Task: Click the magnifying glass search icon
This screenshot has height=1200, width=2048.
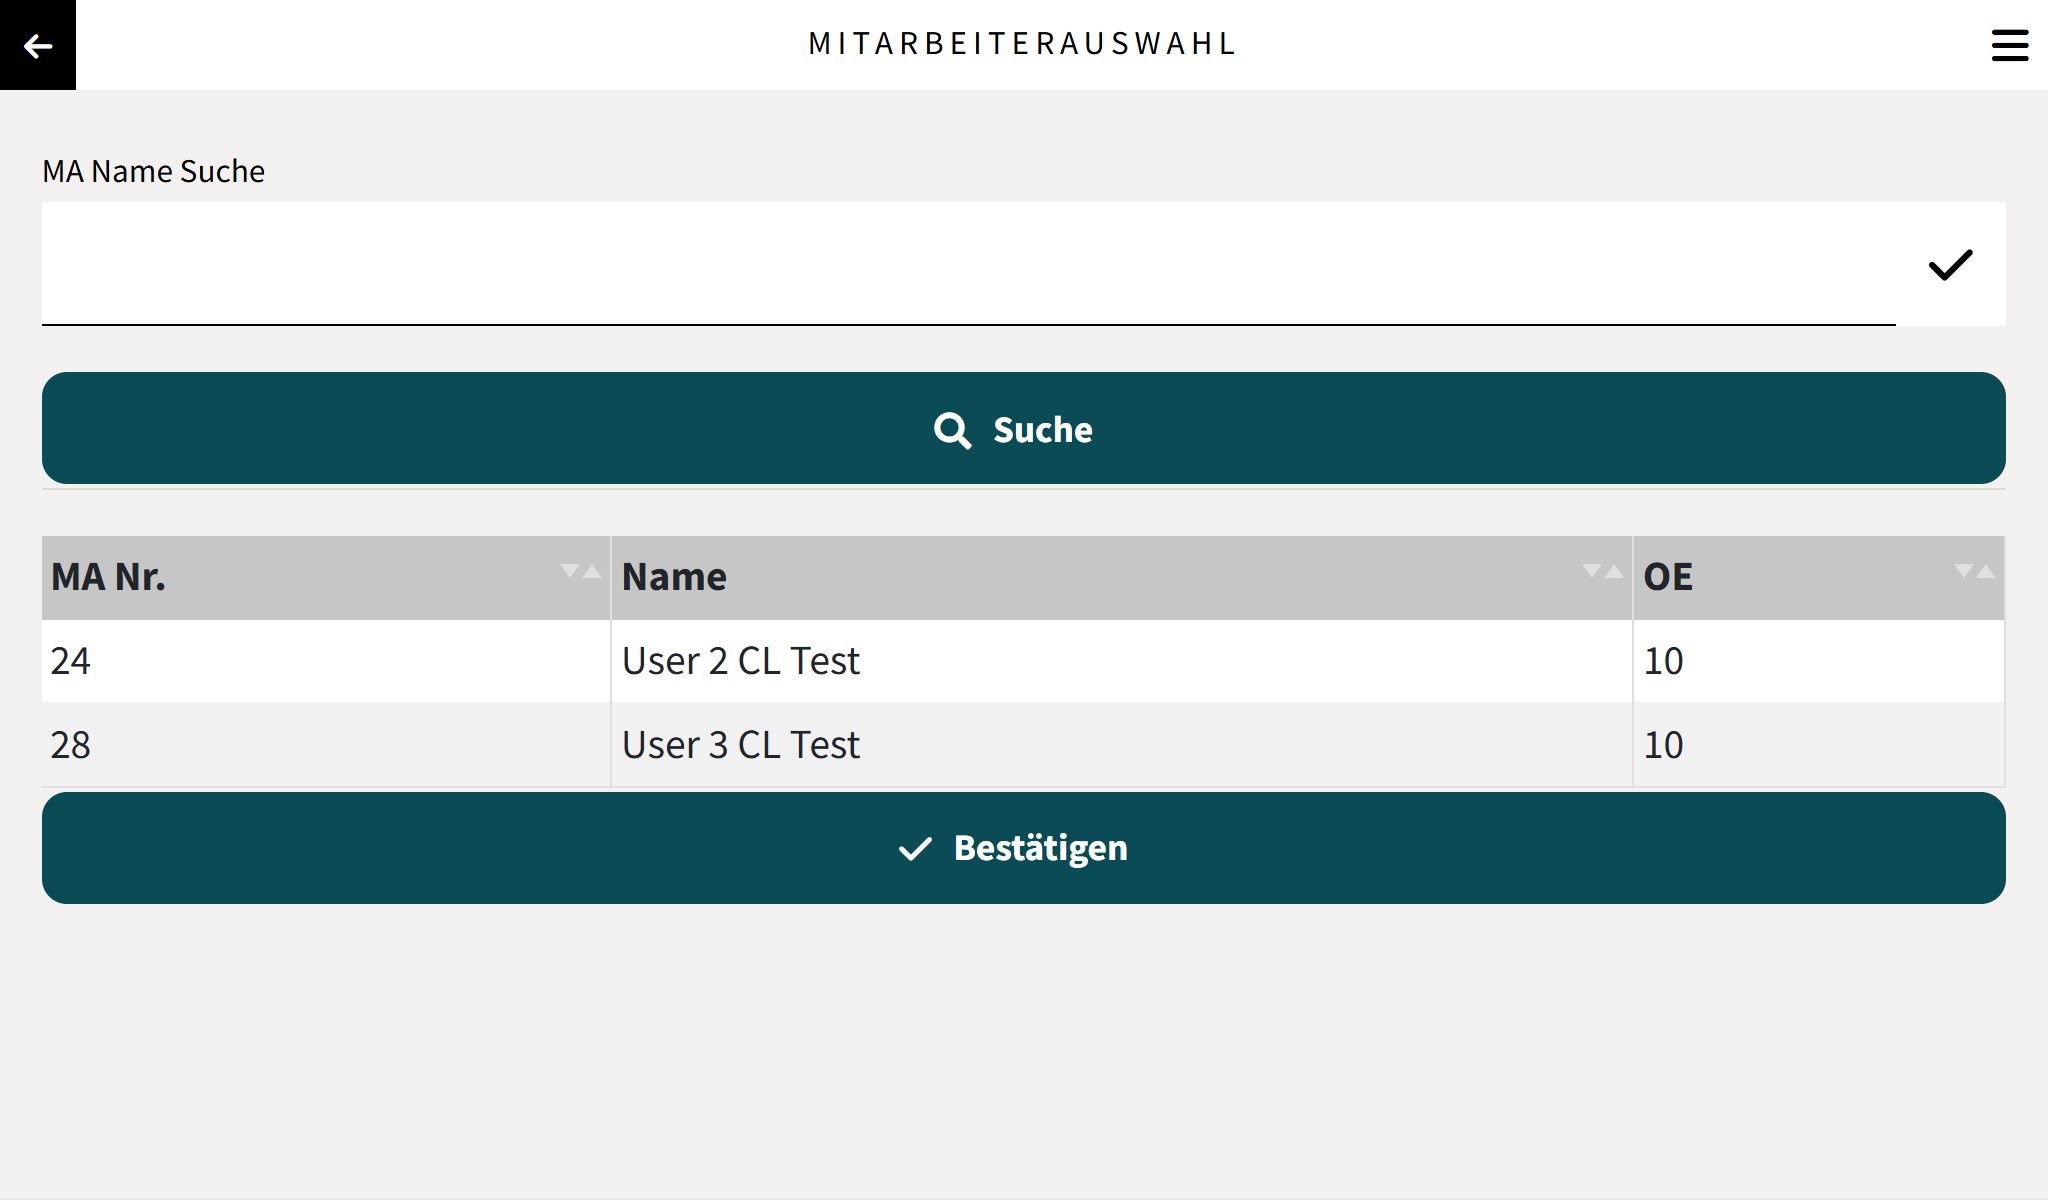Action: coord(952,430)
